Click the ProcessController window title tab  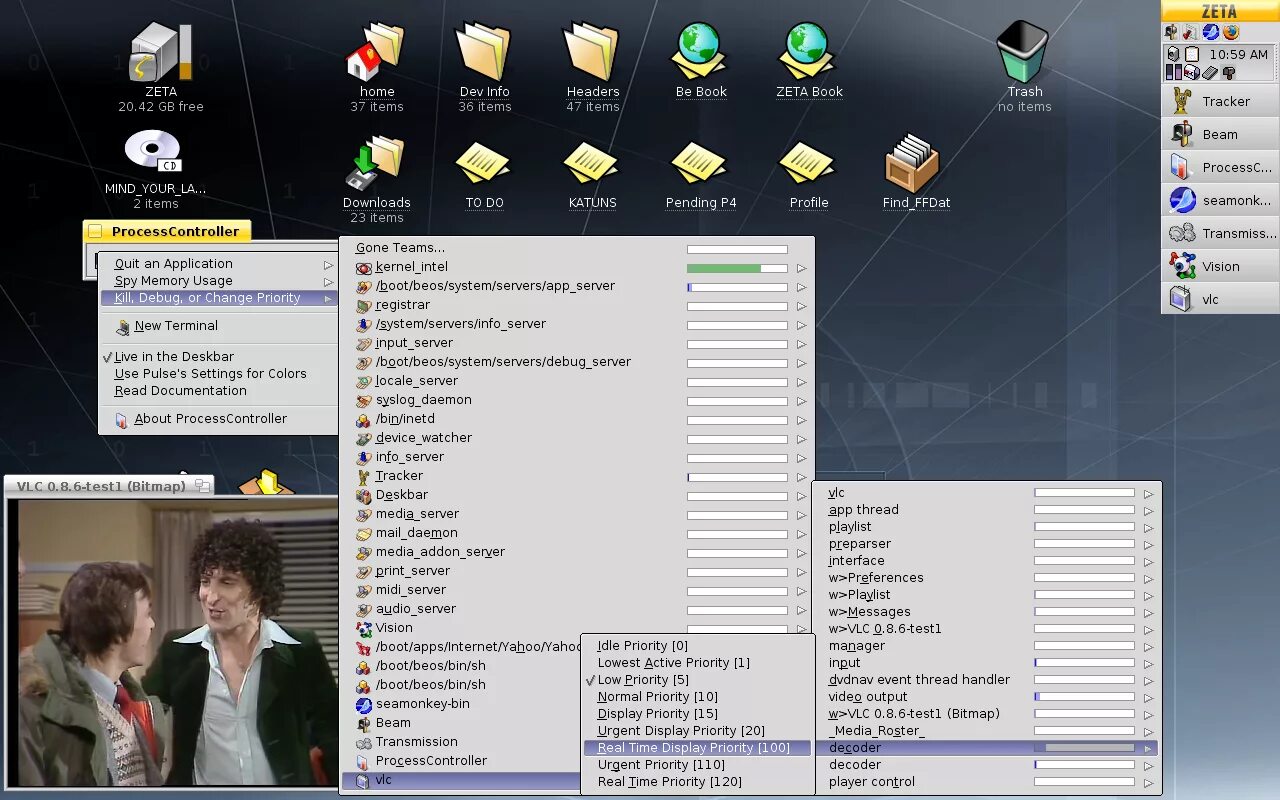pos(166,231)
